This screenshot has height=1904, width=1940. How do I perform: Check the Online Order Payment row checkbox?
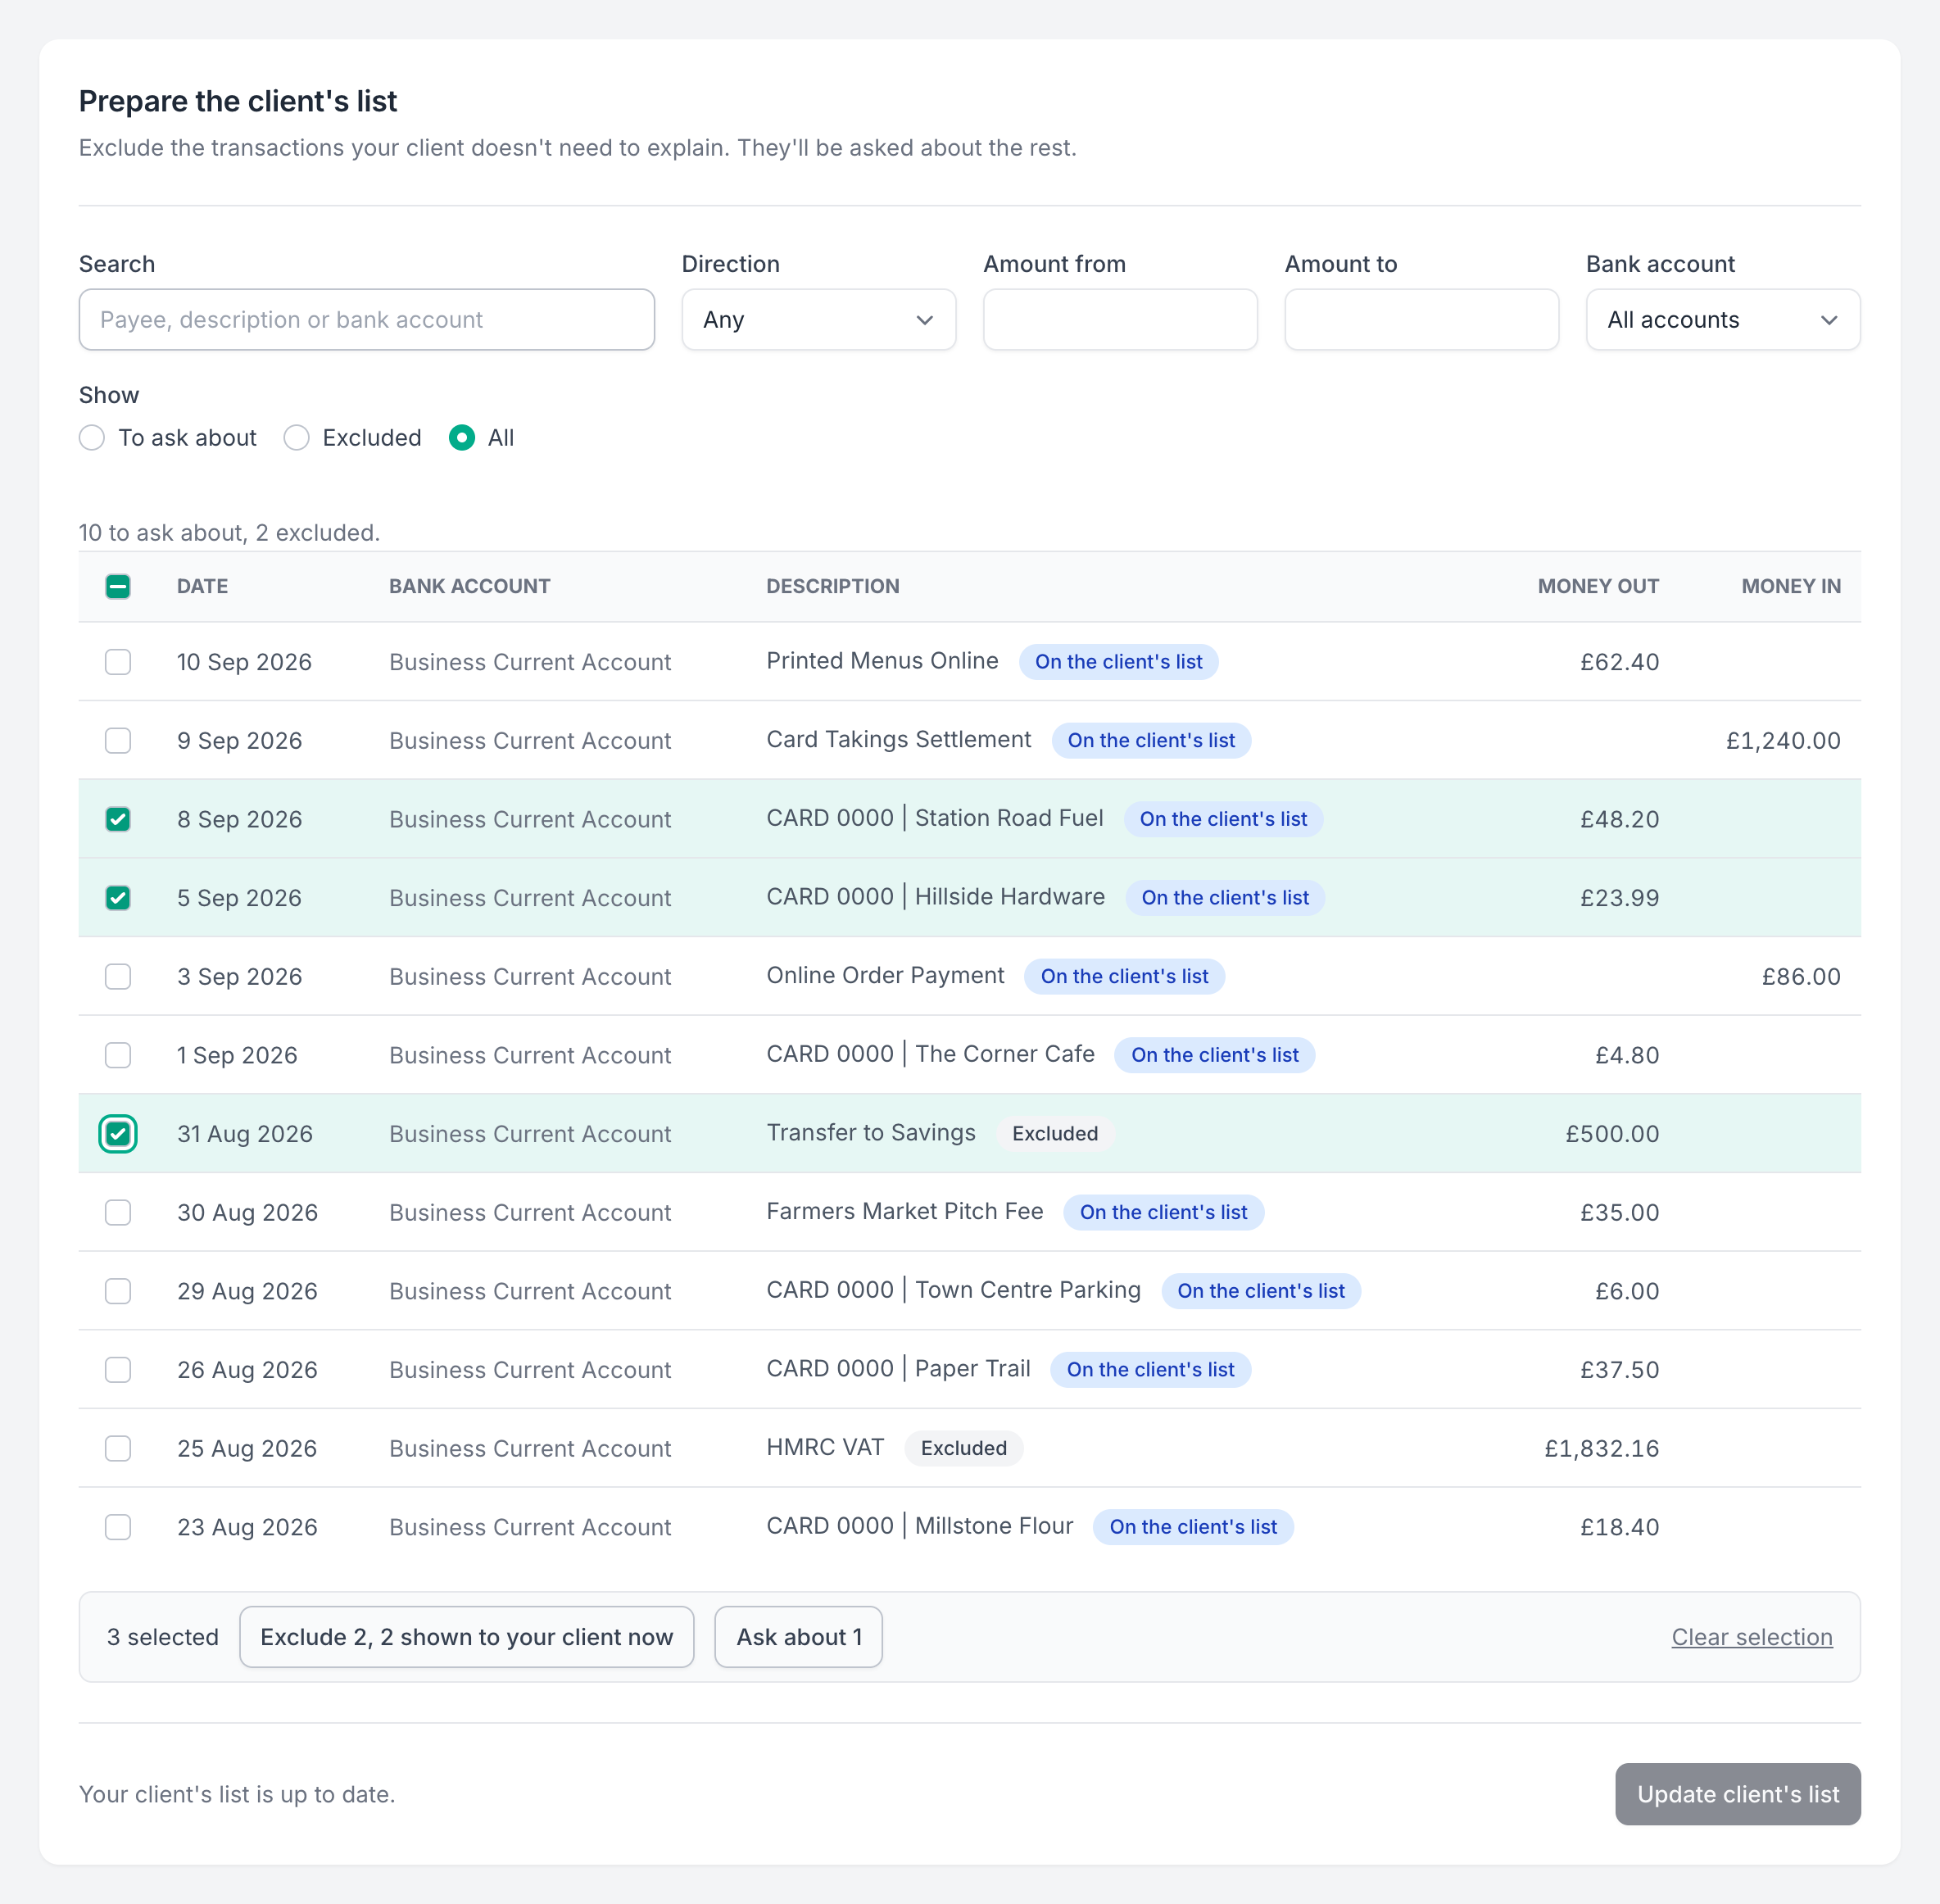tap(118, 976)
